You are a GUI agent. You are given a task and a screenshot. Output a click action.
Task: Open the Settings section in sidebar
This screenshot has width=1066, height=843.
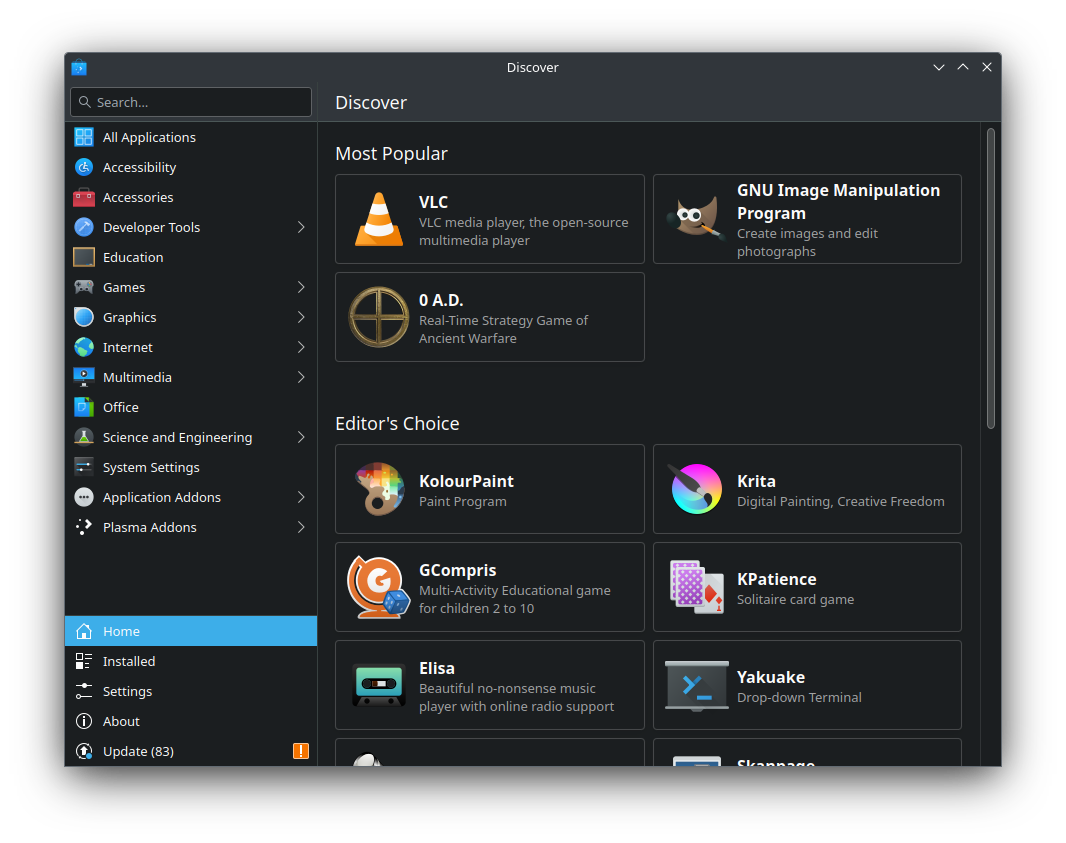coord(127,691)
